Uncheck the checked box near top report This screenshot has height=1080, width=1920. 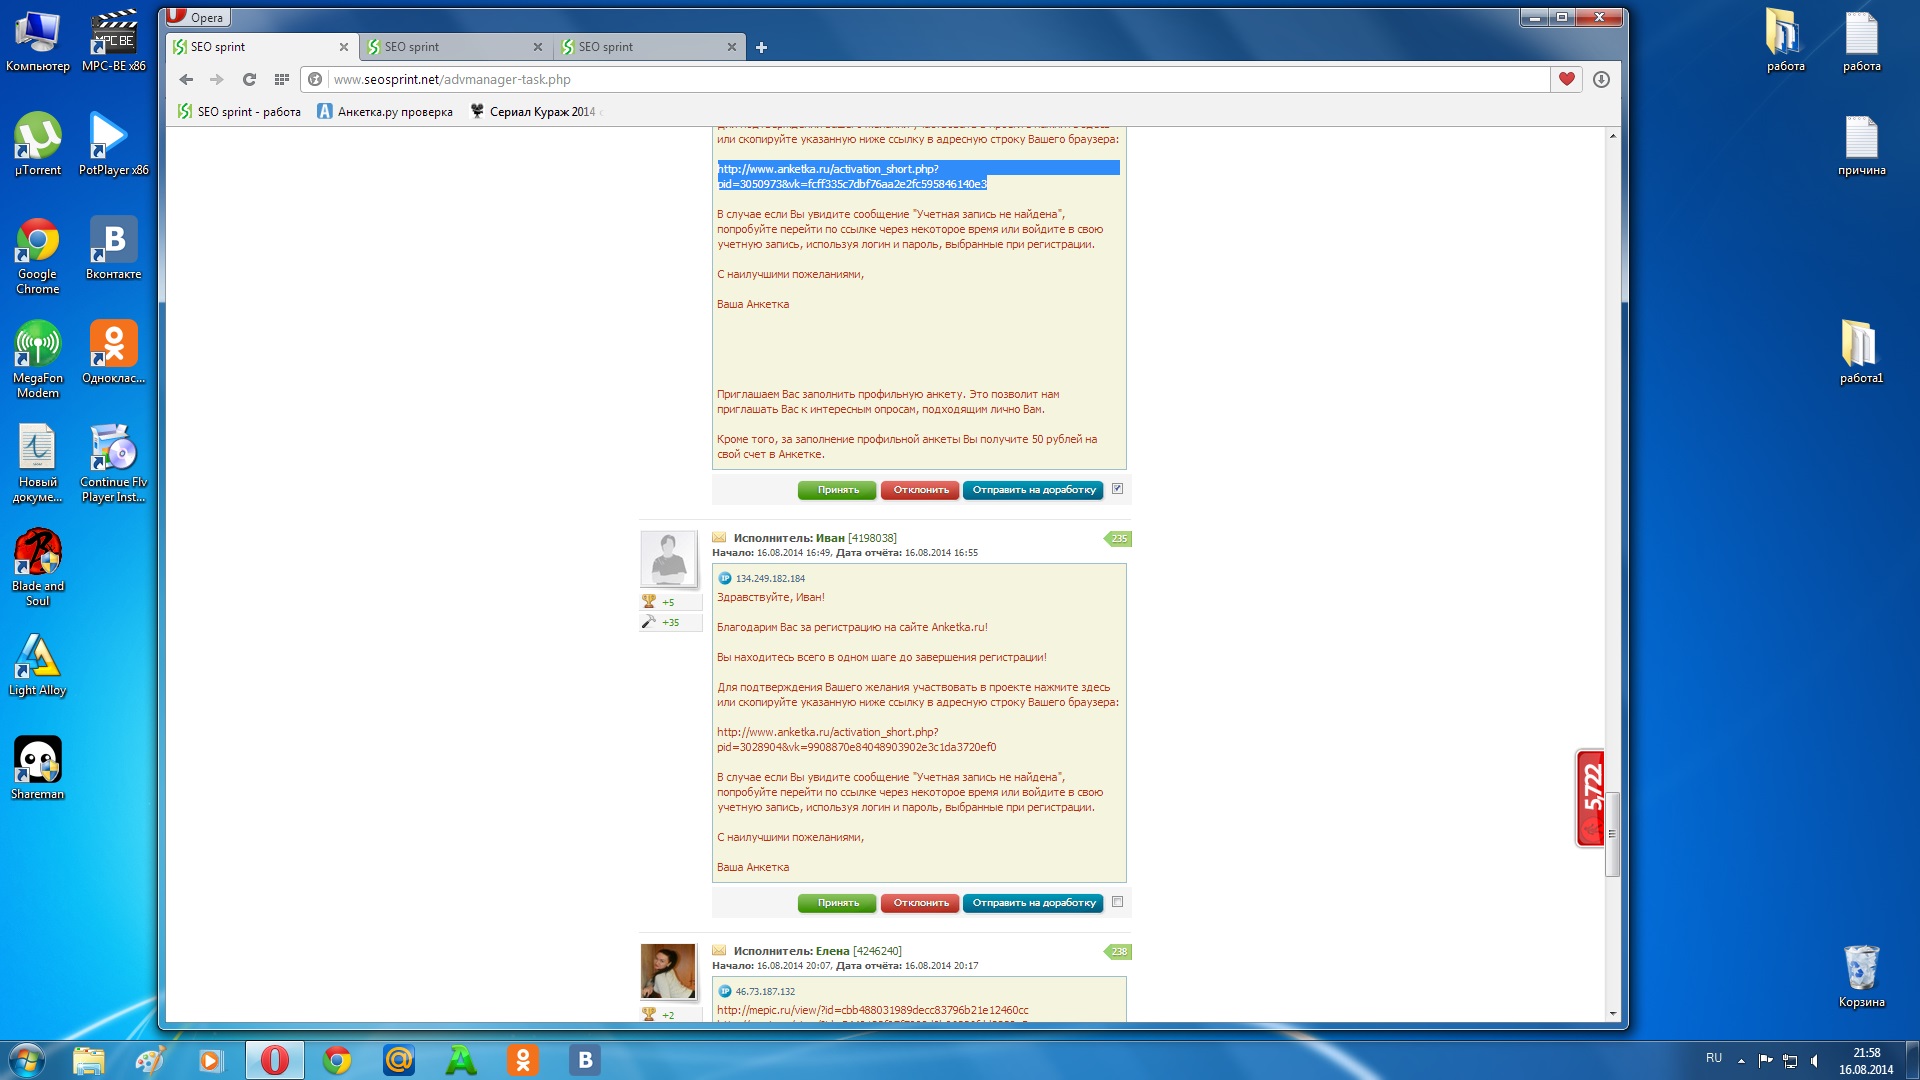(1117, 489)
